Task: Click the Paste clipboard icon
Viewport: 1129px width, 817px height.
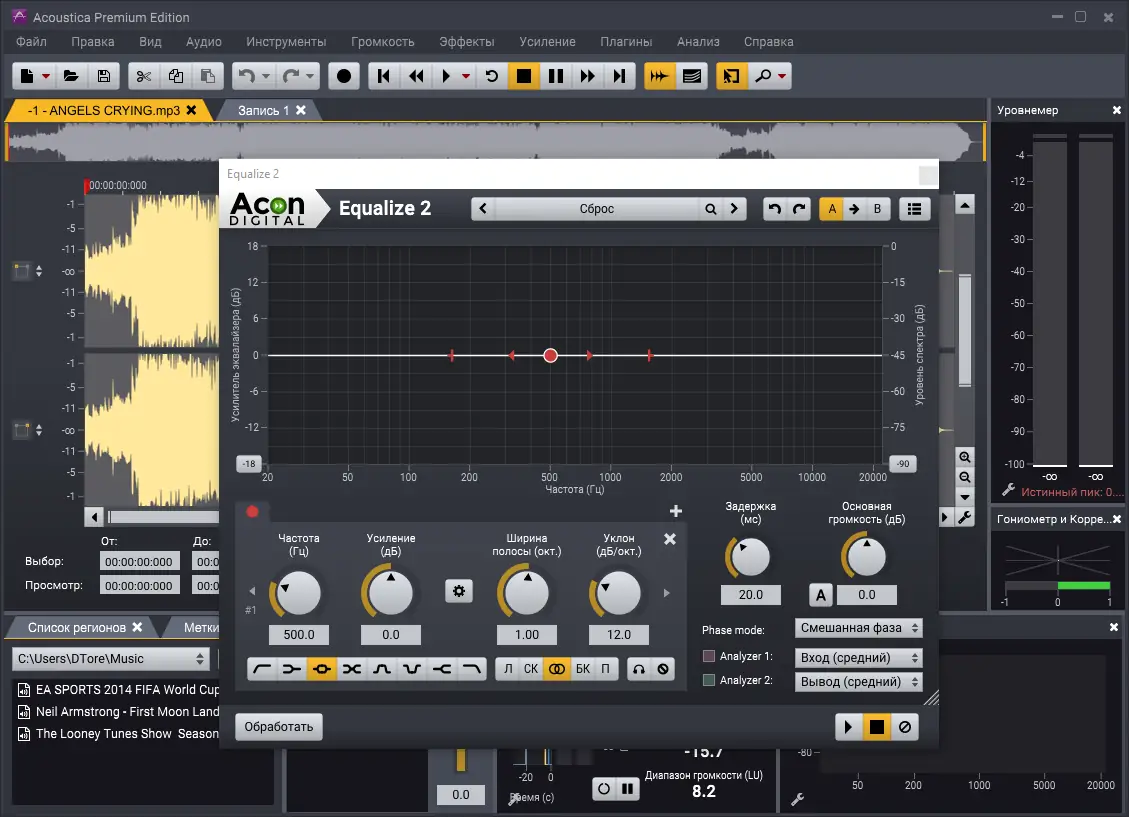Action: (207, 76)
